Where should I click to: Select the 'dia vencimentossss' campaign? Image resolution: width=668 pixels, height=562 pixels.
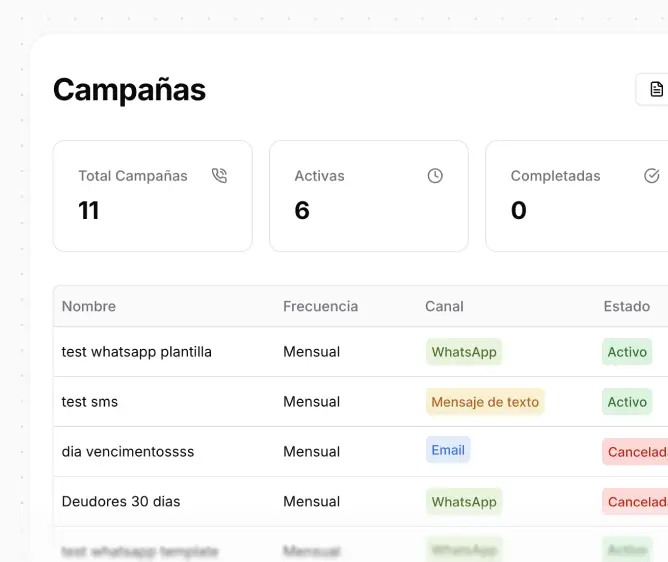click(128, 452)
